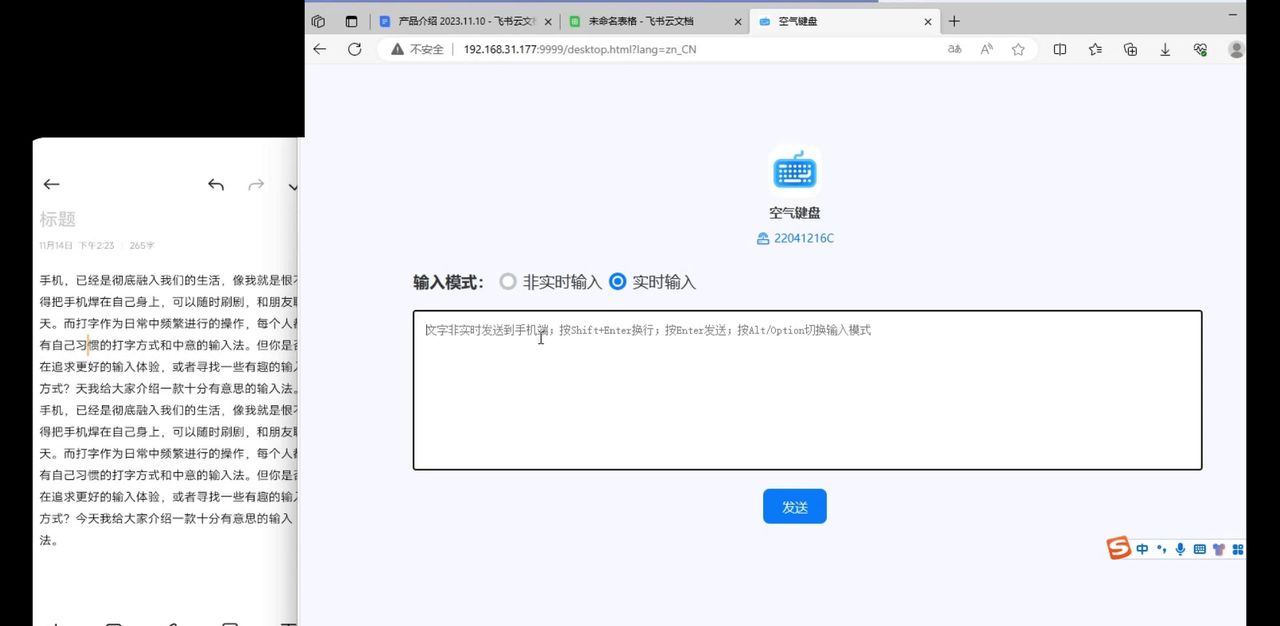
Task: Toggle punctuation mode in Sogou bar
Action: pos(1161,549)
